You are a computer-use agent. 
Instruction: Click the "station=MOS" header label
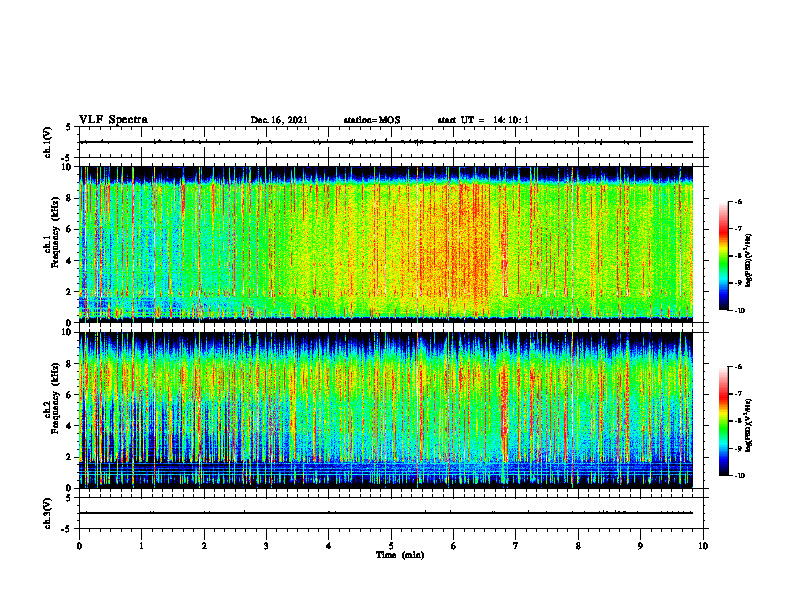point(372,120)
